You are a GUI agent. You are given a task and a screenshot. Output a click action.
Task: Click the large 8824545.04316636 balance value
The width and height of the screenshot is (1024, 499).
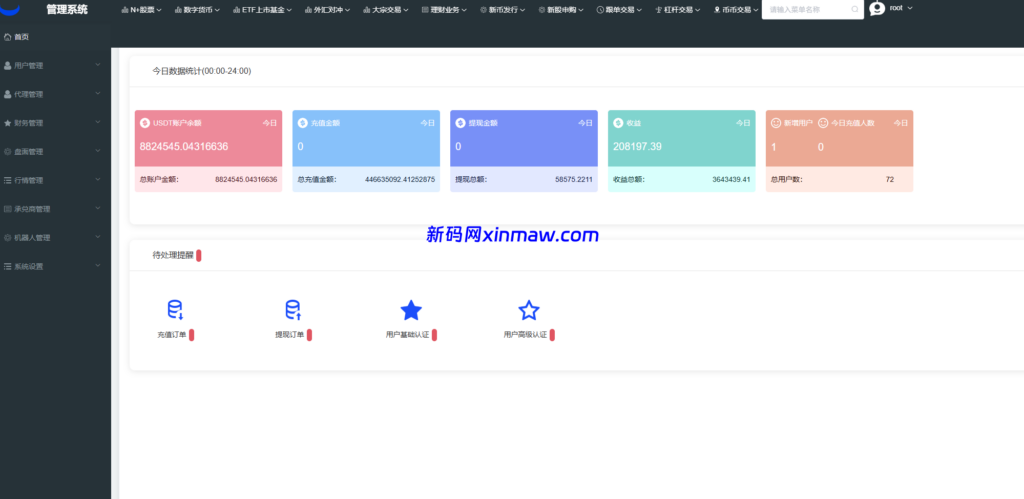[x=184, y=146]
